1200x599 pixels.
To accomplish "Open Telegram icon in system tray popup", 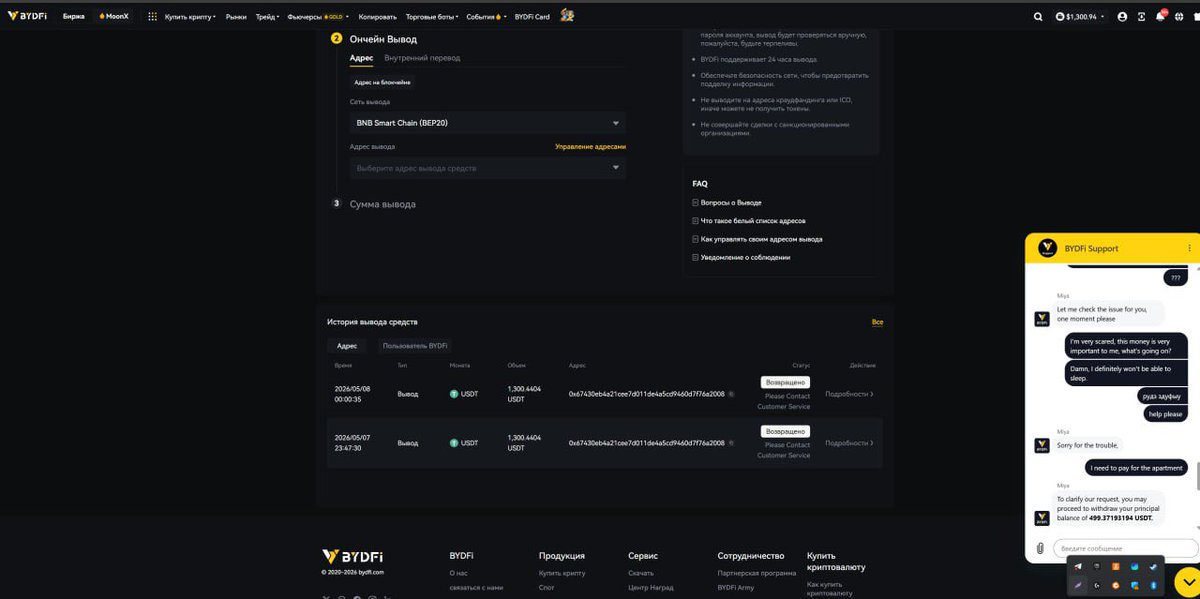I will (1078, 566).
